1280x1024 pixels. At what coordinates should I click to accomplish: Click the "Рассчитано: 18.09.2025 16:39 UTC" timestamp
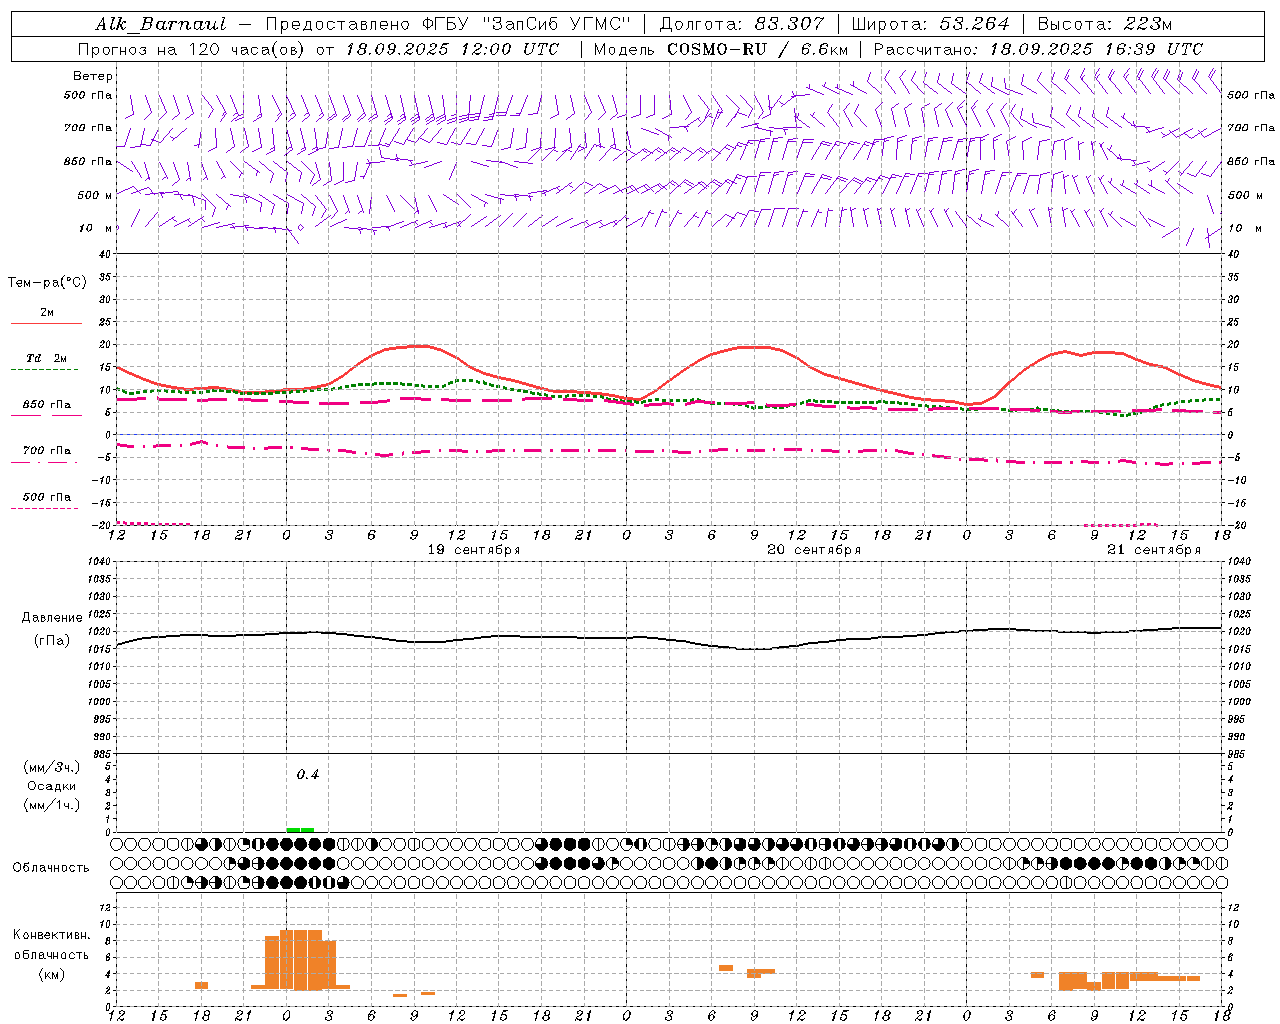[1038, 49]
